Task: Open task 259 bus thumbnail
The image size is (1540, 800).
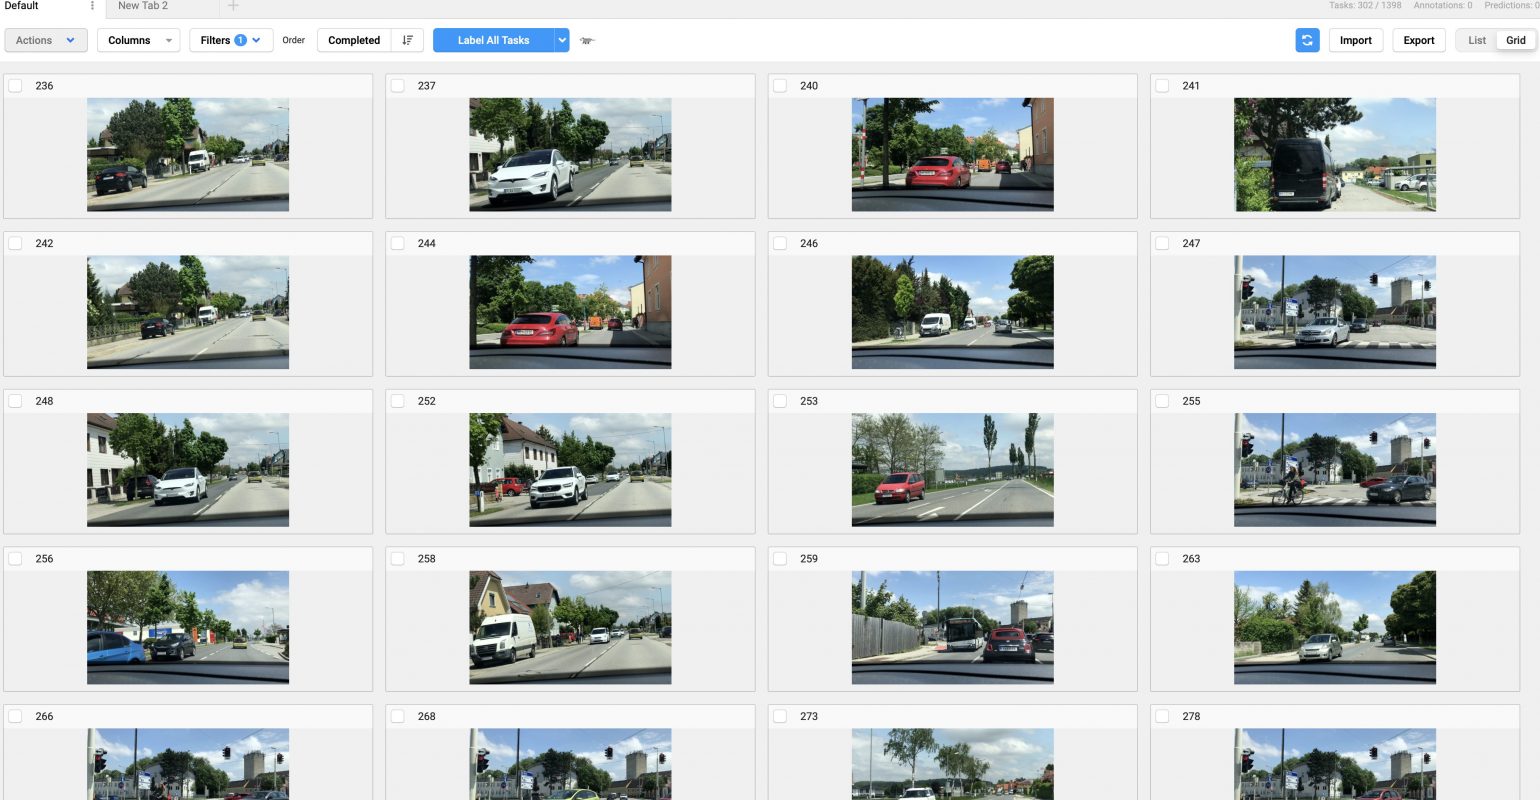Action: 953,627
